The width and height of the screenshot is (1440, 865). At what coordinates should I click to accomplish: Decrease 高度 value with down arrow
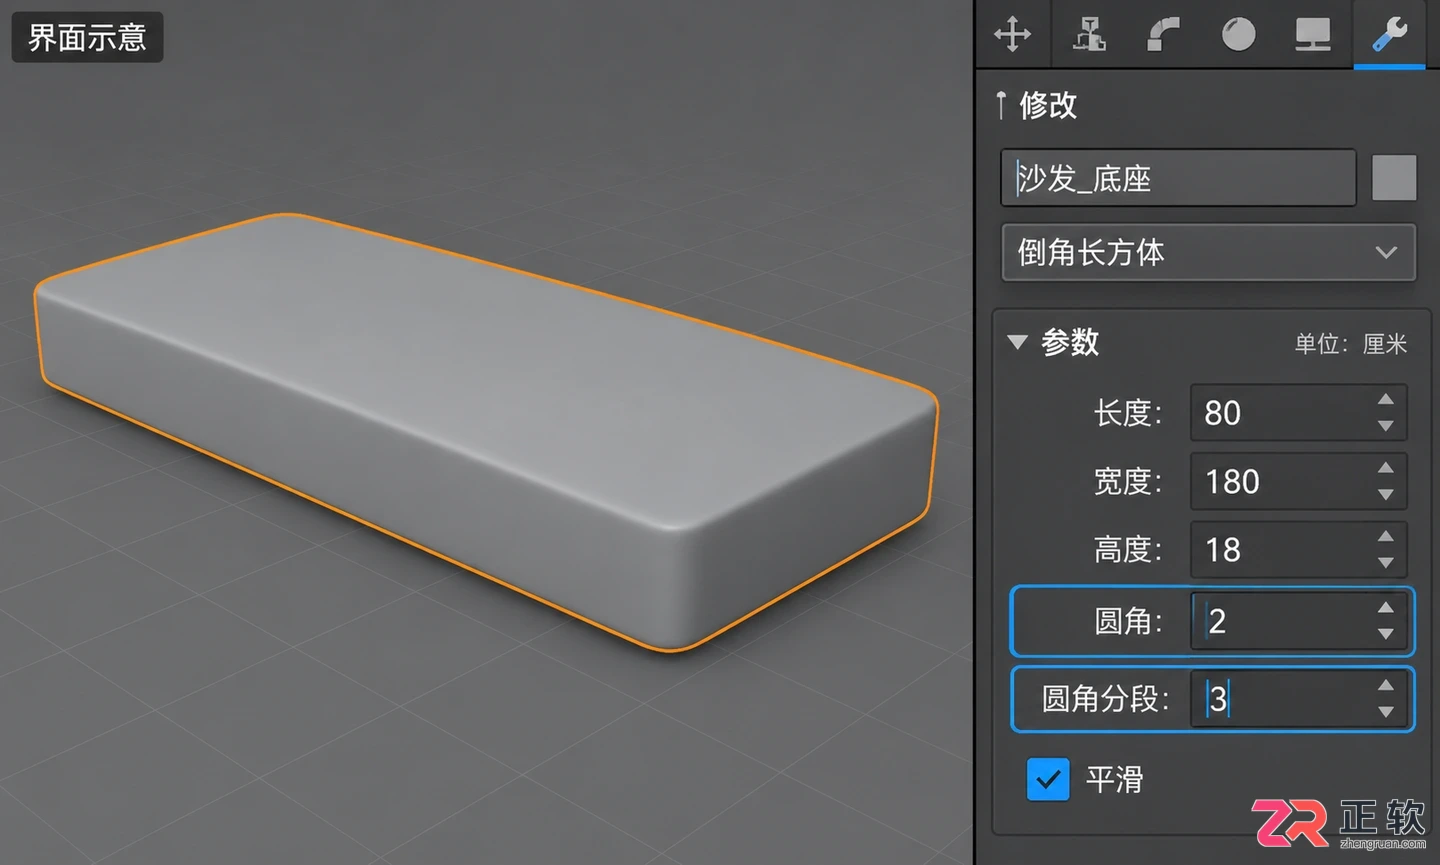pyautogui.click(x=1385, y=563)
